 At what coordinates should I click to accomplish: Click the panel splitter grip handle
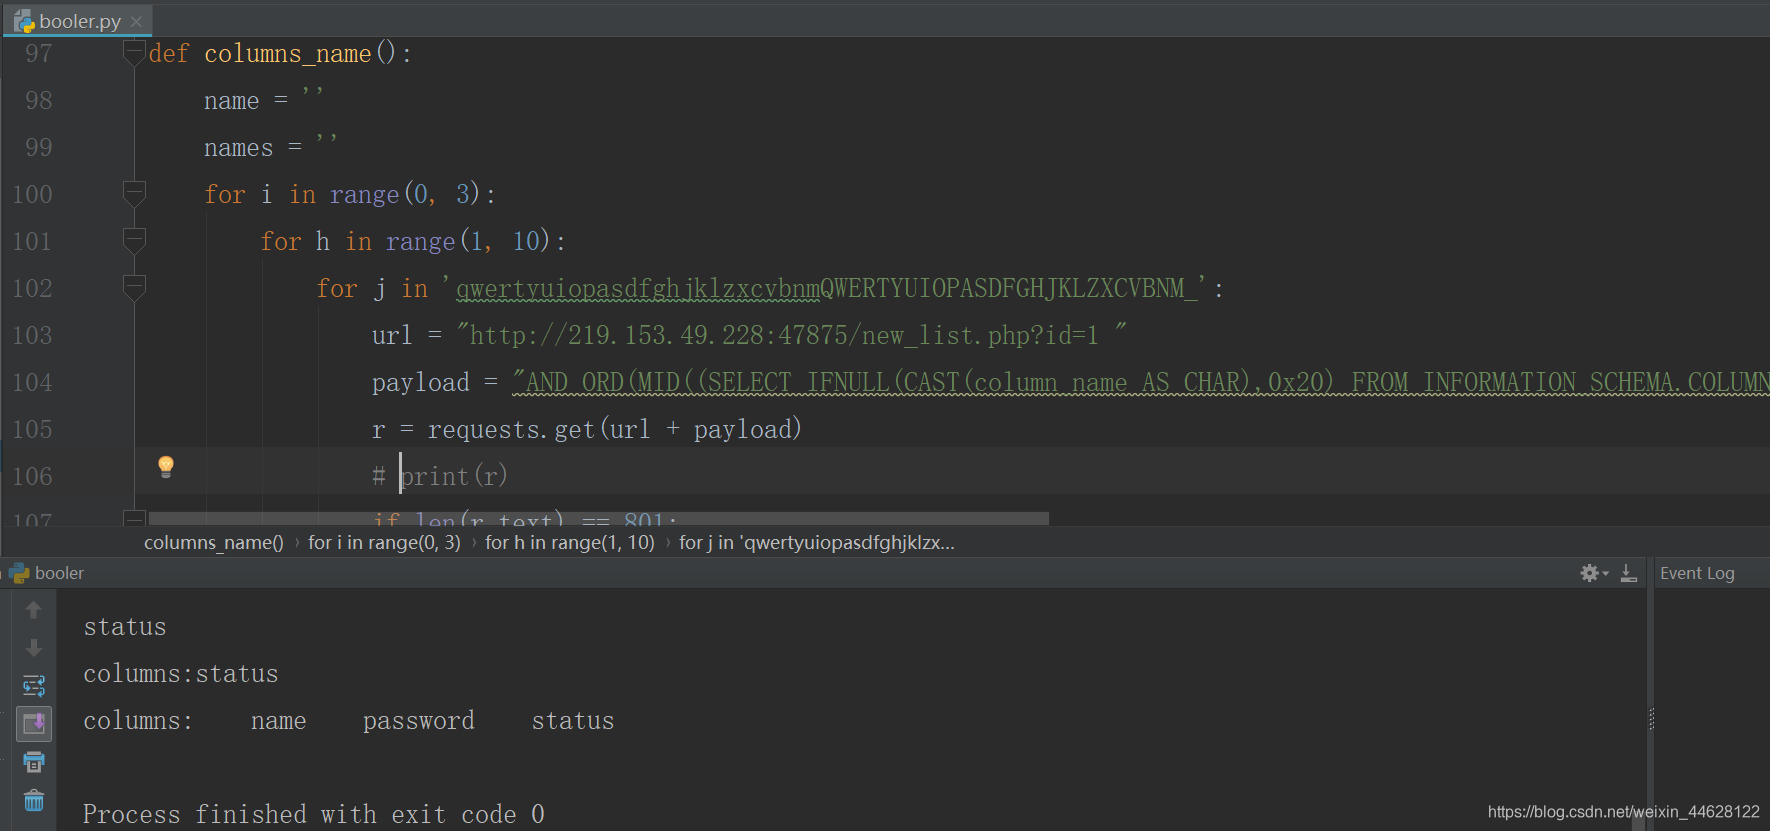(x=1651, y=719)
